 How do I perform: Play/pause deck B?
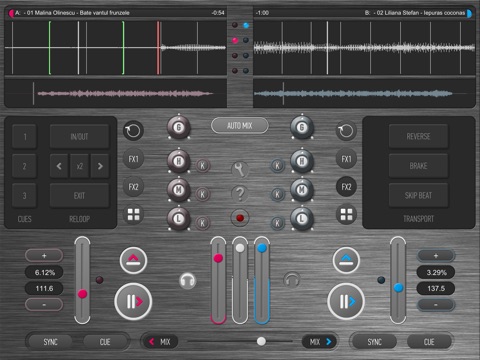(346, 302)
